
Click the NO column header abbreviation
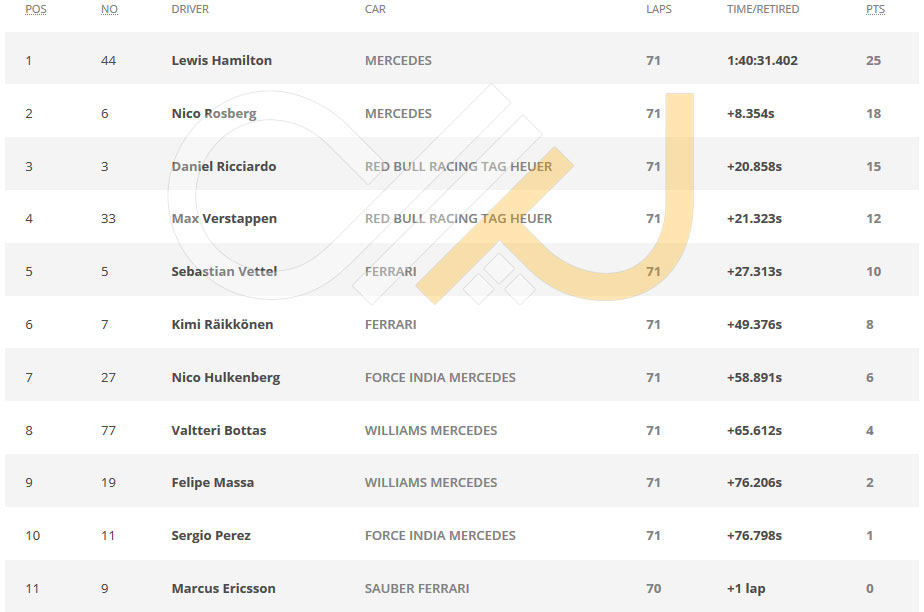pyautogui.click(x=109, y=9)
